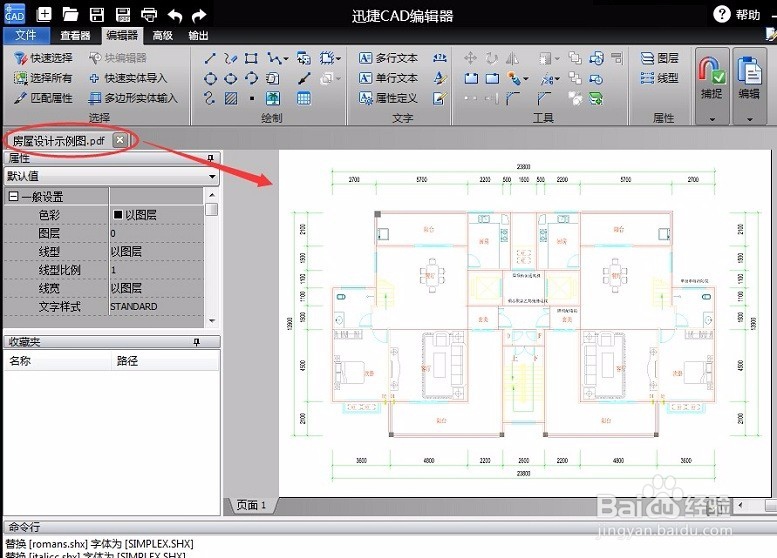Click the Redo arrow
Image resolution: width=777 pixels, height=558 pixels.
[199, 15]
